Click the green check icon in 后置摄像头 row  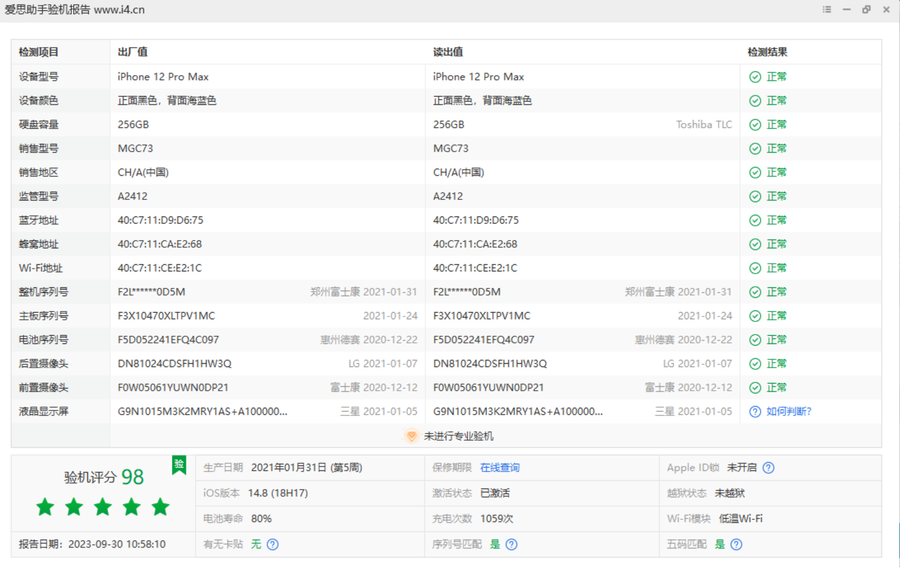coord(755,364)
